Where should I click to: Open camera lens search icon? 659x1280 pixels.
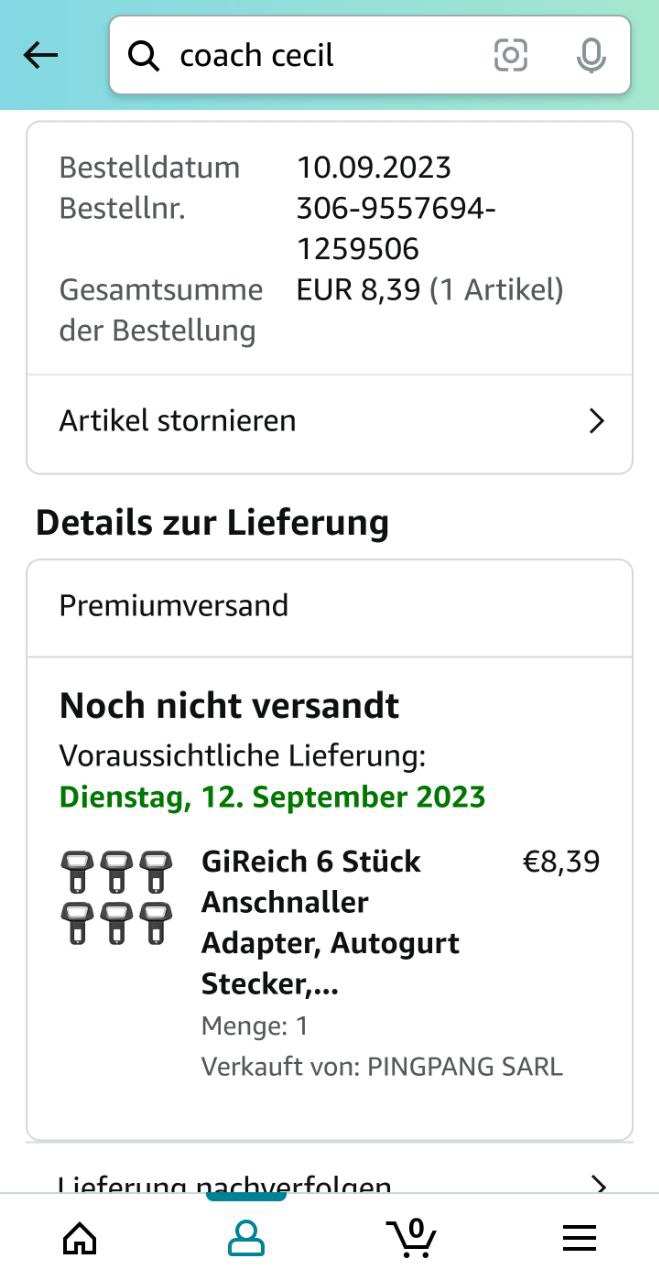tap(510, 56)
